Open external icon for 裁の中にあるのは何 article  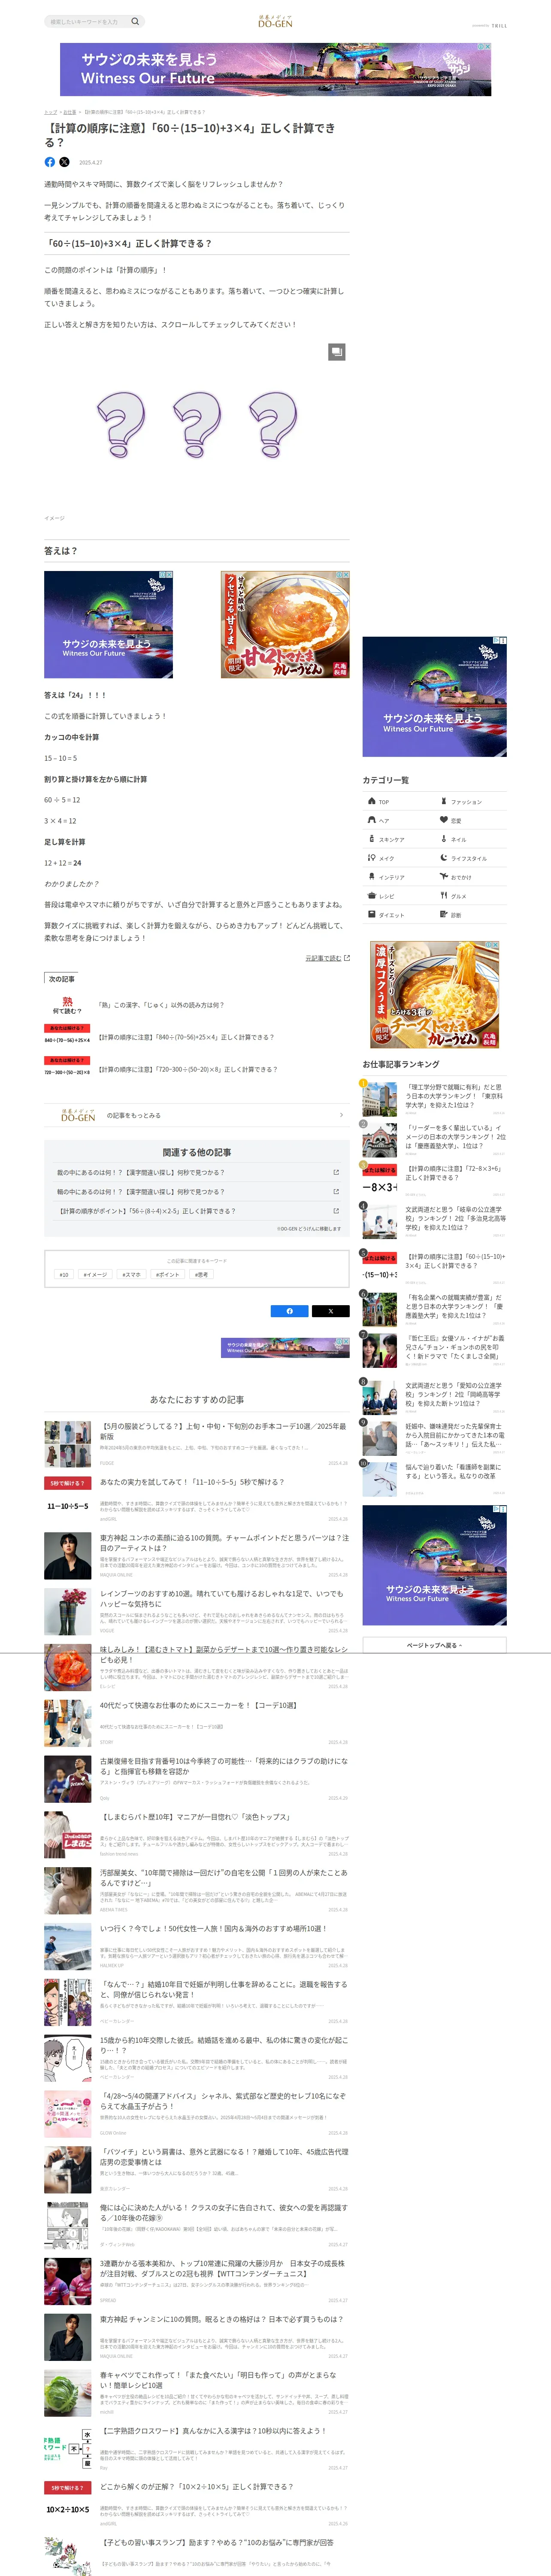pyautogui.click(x=336, y=1172)
